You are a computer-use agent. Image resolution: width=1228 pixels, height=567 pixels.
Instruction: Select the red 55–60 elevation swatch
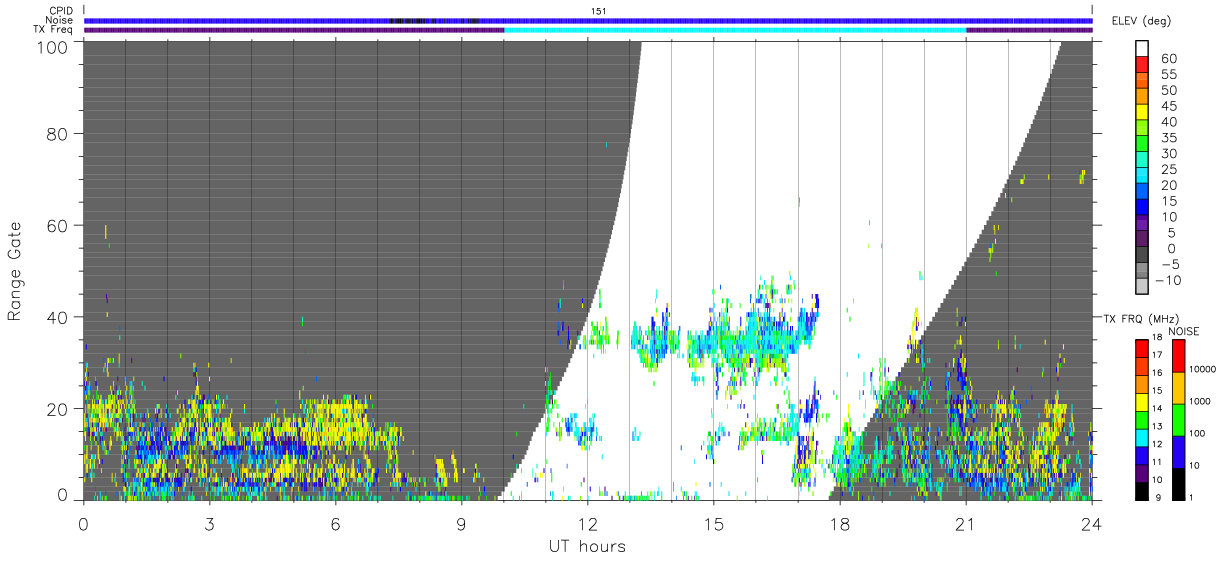coord(1143,64)
